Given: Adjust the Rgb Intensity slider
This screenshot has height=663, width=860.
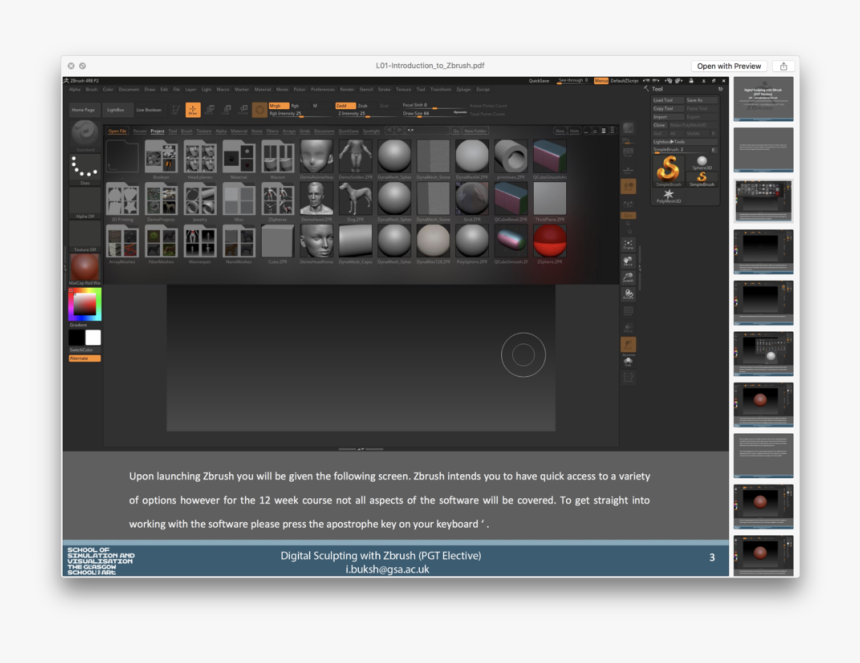Looking at the screenshot, I should pyautogui.click(x=301, y=114).
